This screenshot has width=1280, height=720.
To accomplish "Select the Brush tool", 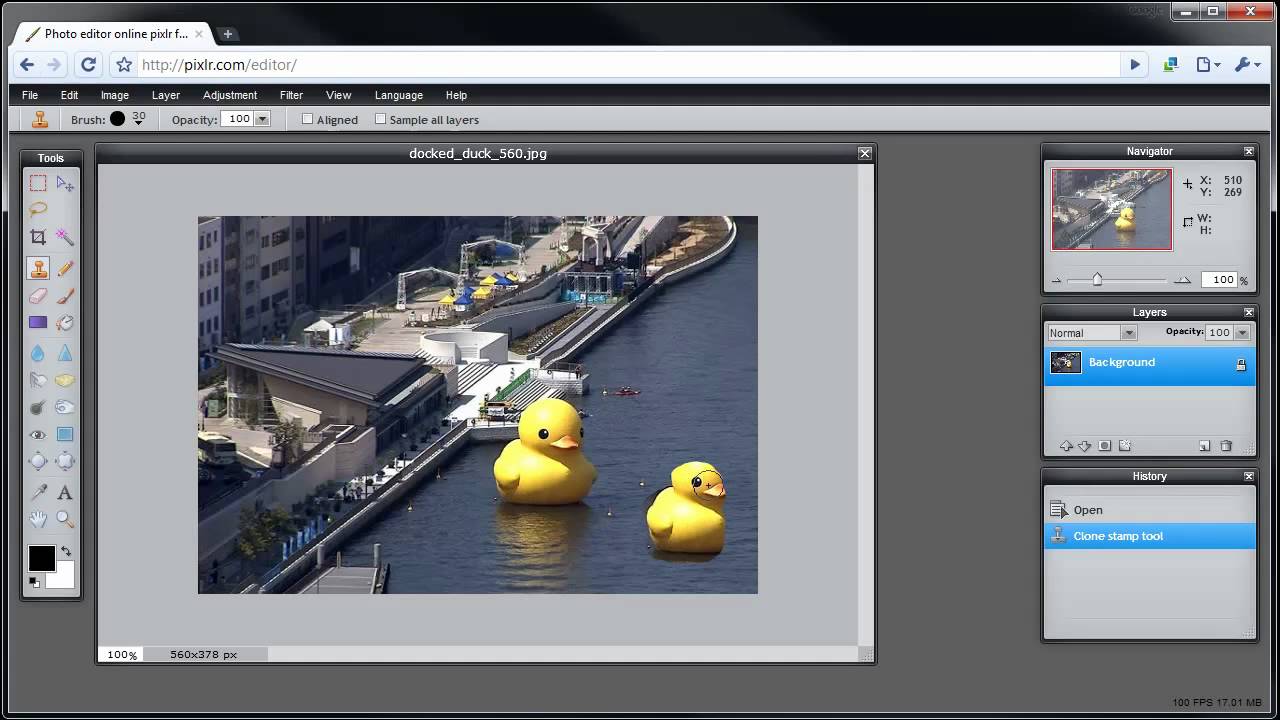I will (65, 296).
